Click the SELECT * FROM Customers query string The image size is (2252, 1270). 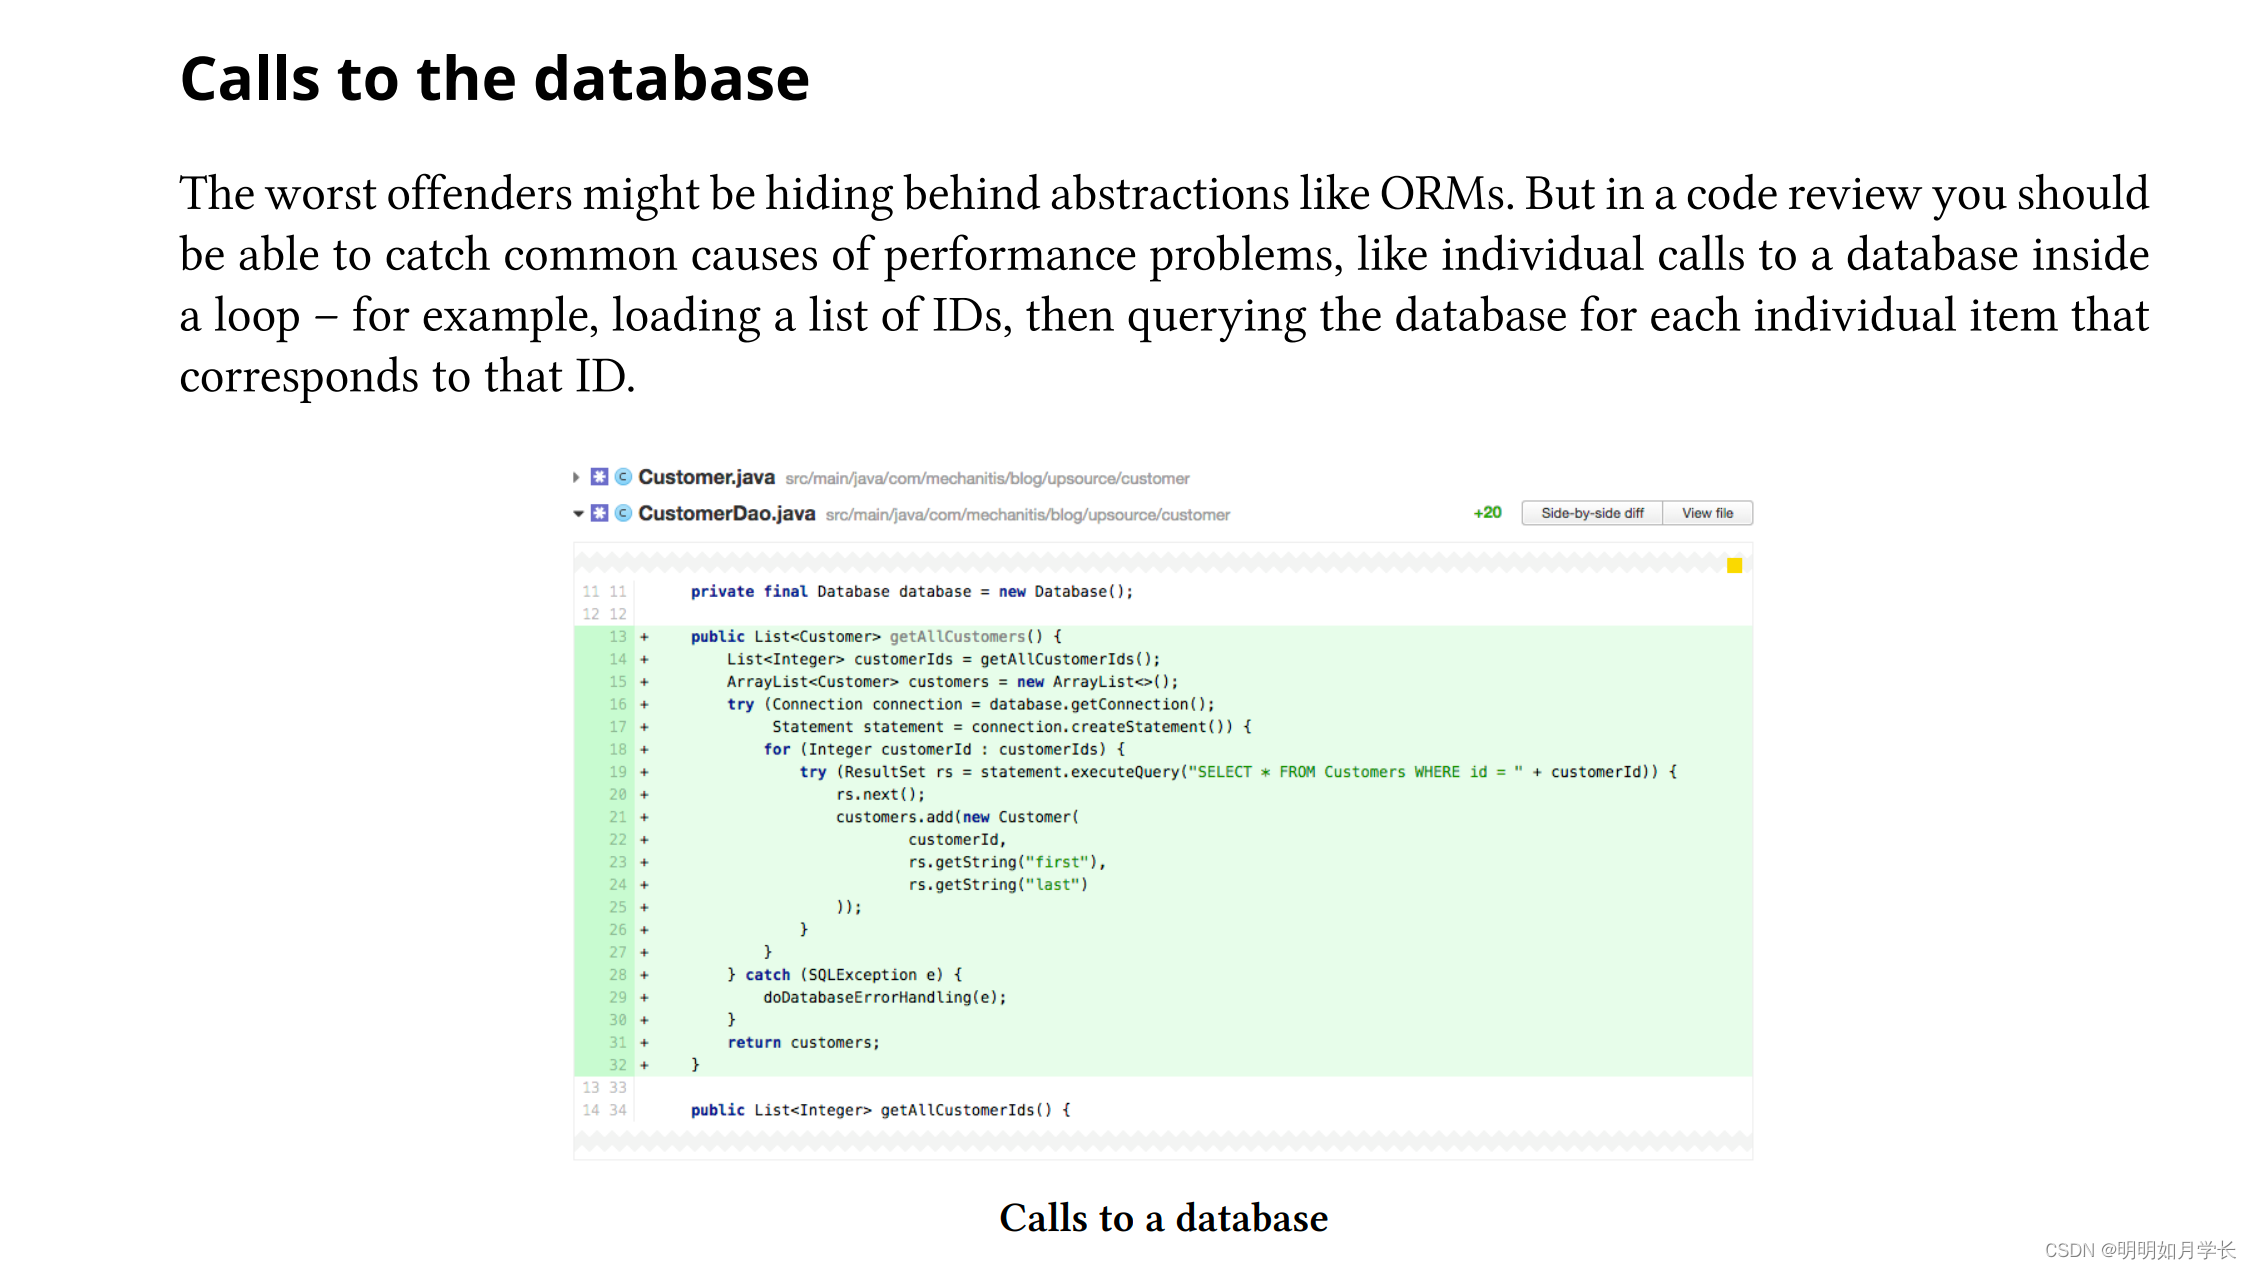pos(1354,772)
